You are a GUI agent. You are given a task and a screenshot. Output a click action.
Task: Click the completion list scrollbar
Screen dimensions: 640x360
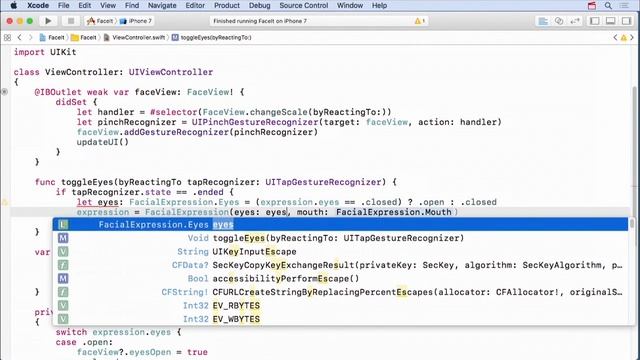coord(632,224)
